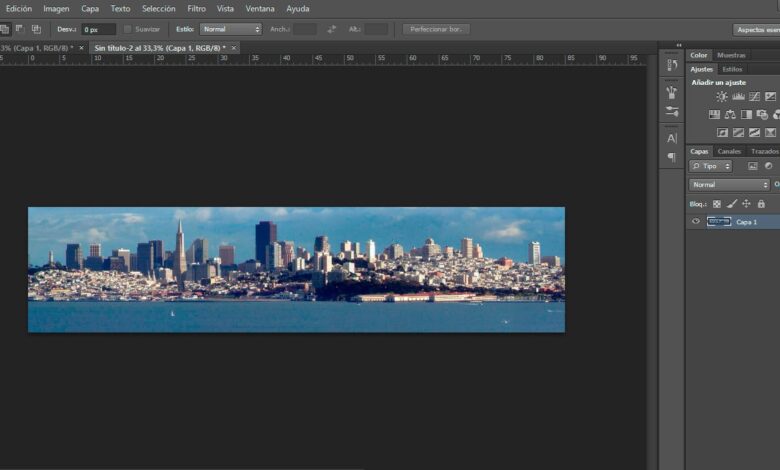The image size is (780, 470).
Task: Lock layer position with move icon
Action: point(746,204)
